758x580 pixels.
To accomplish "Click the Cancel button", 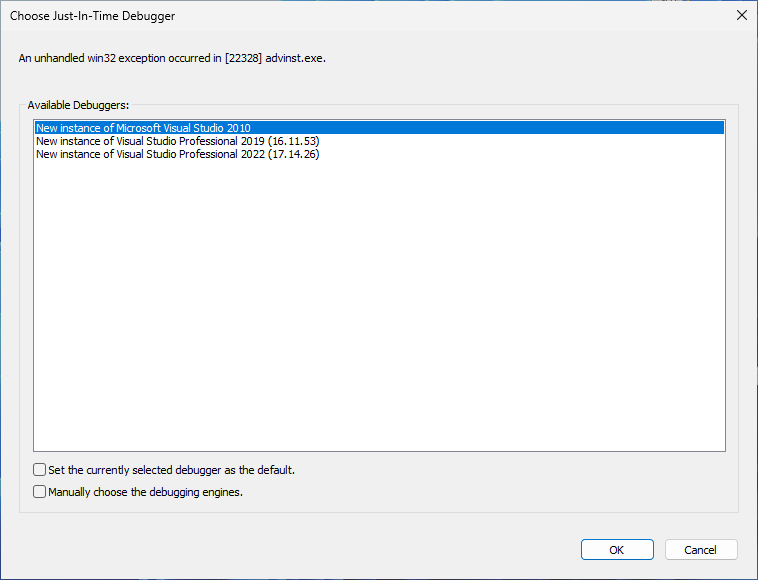I will [701, 550].
